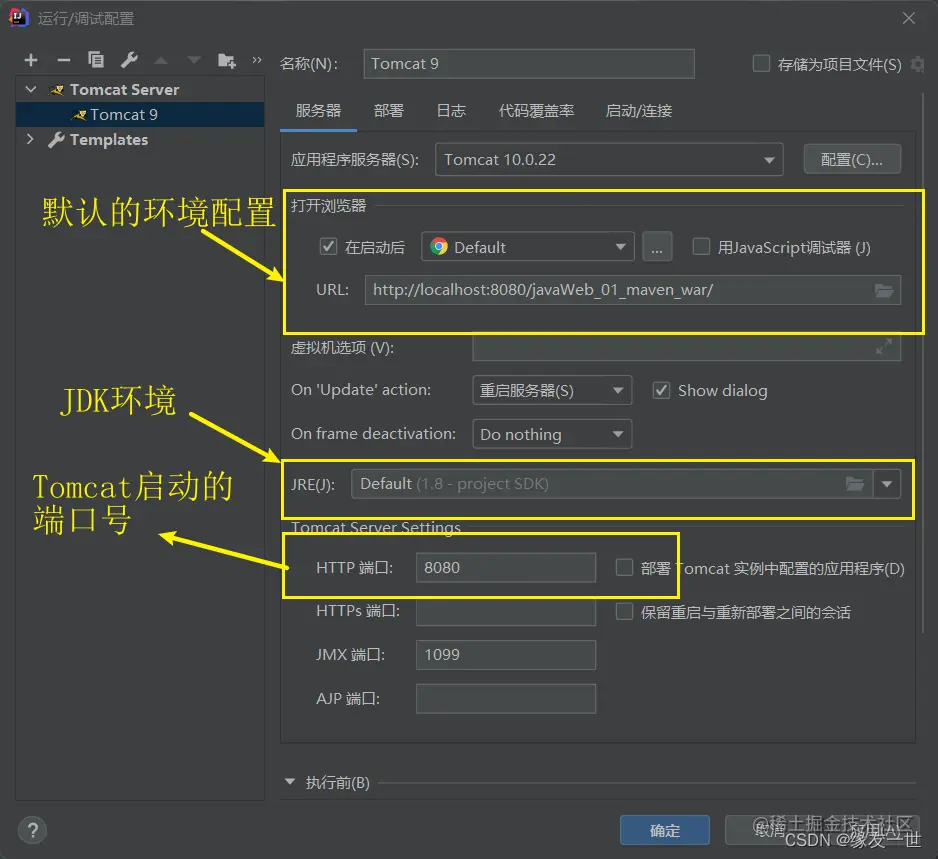Click the Configure application server button
Viewport: 938px width, 859px height.
pos(852,160)
